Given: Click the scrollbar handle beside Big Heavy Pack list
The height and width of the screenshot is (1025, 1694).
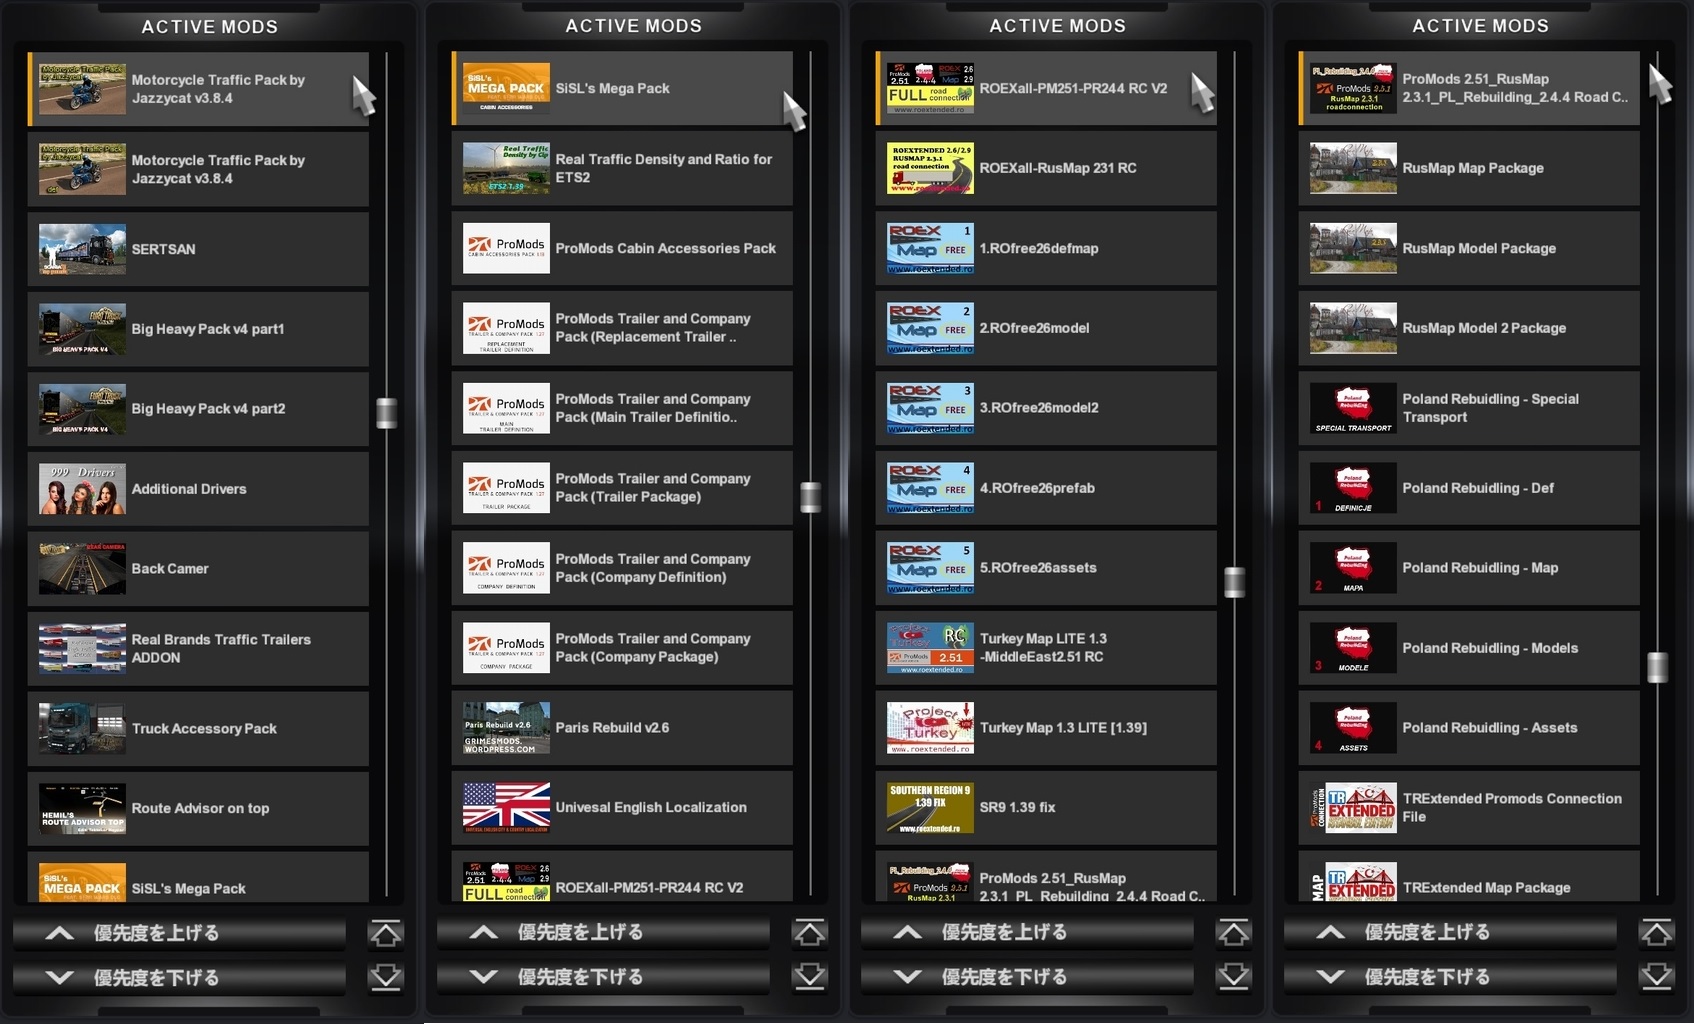Looking at the screenshot, I should point(386,413).
